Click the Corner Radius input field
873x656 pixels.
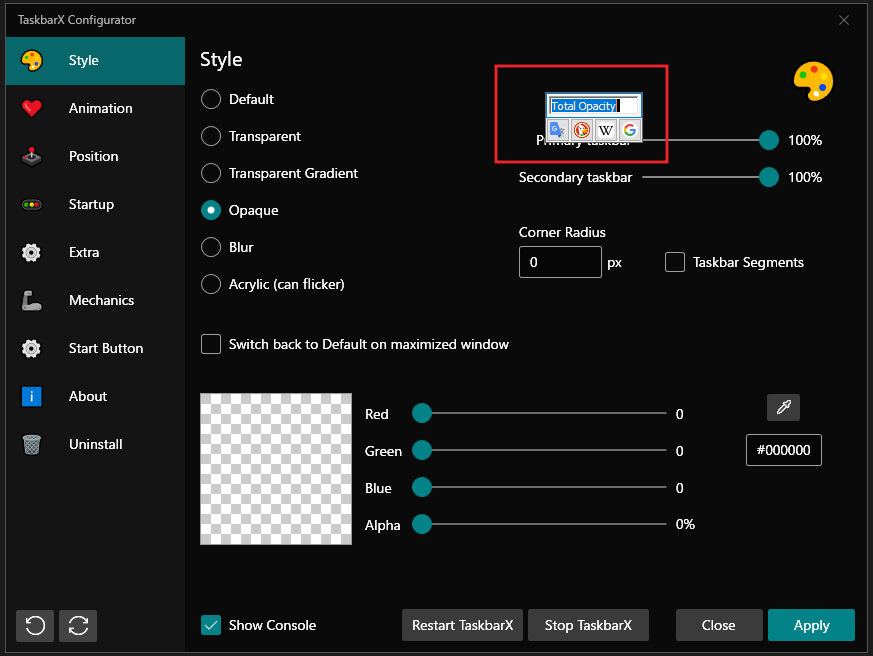pos(560,262)
